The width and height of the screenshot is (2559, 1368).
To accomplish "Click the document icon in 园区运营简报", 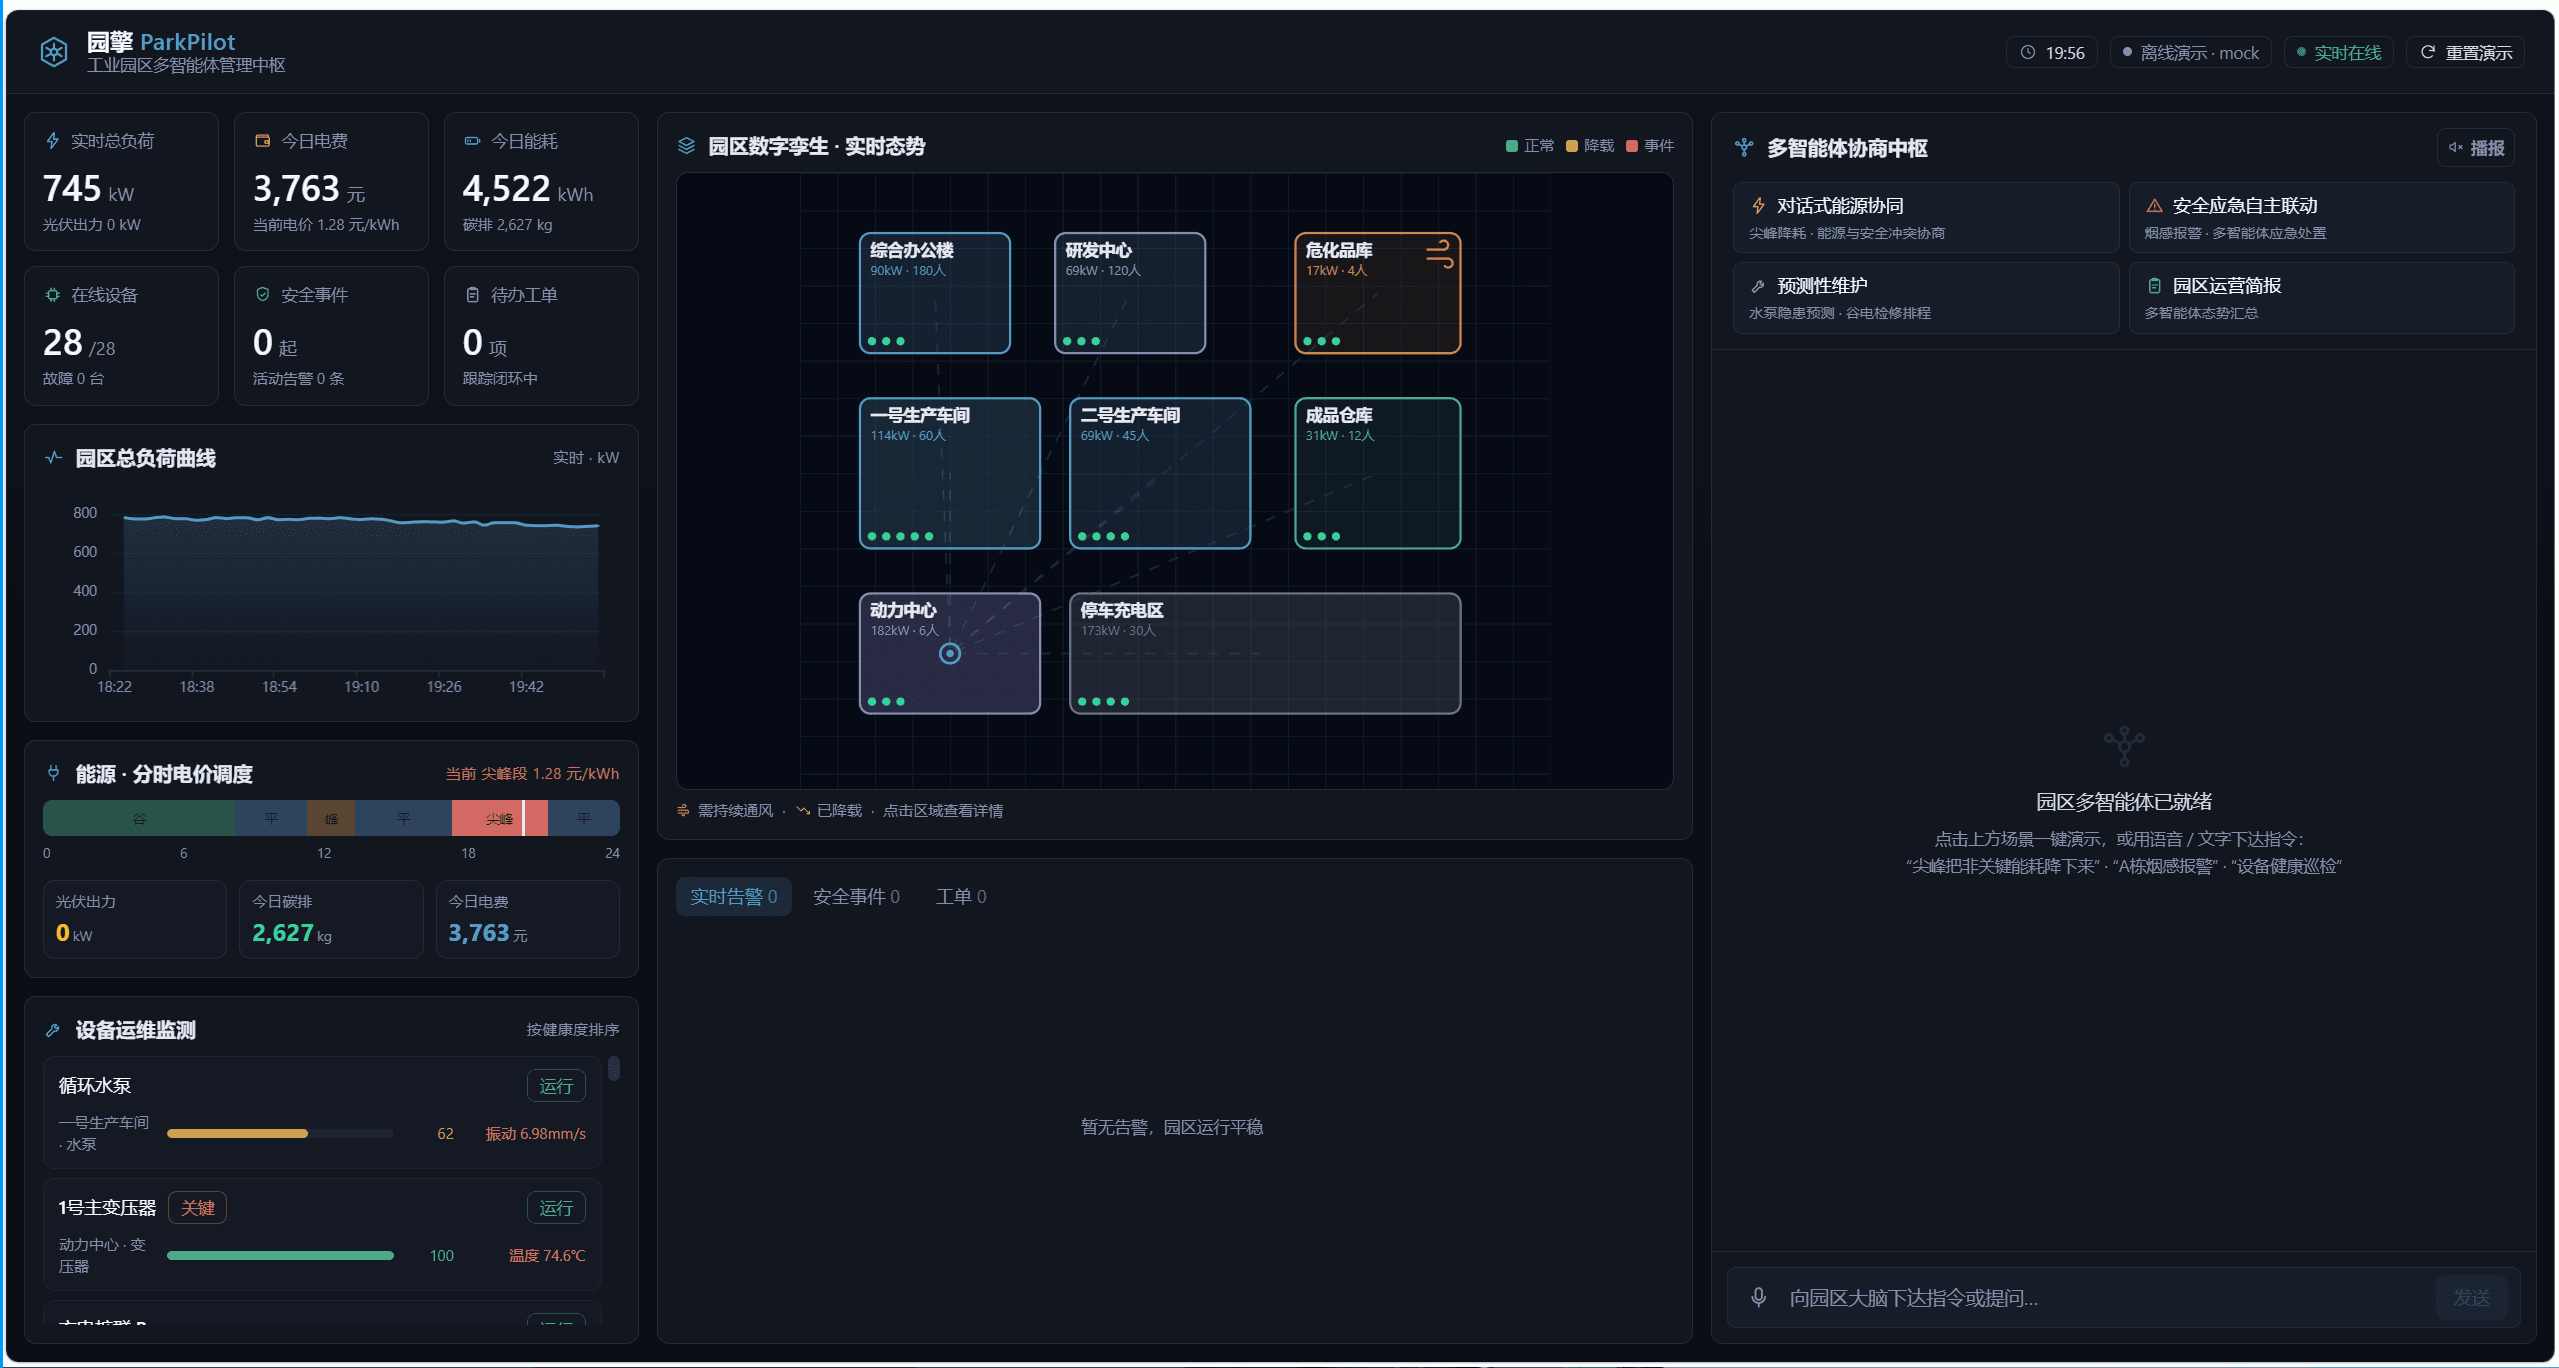I will [2154, 286].
